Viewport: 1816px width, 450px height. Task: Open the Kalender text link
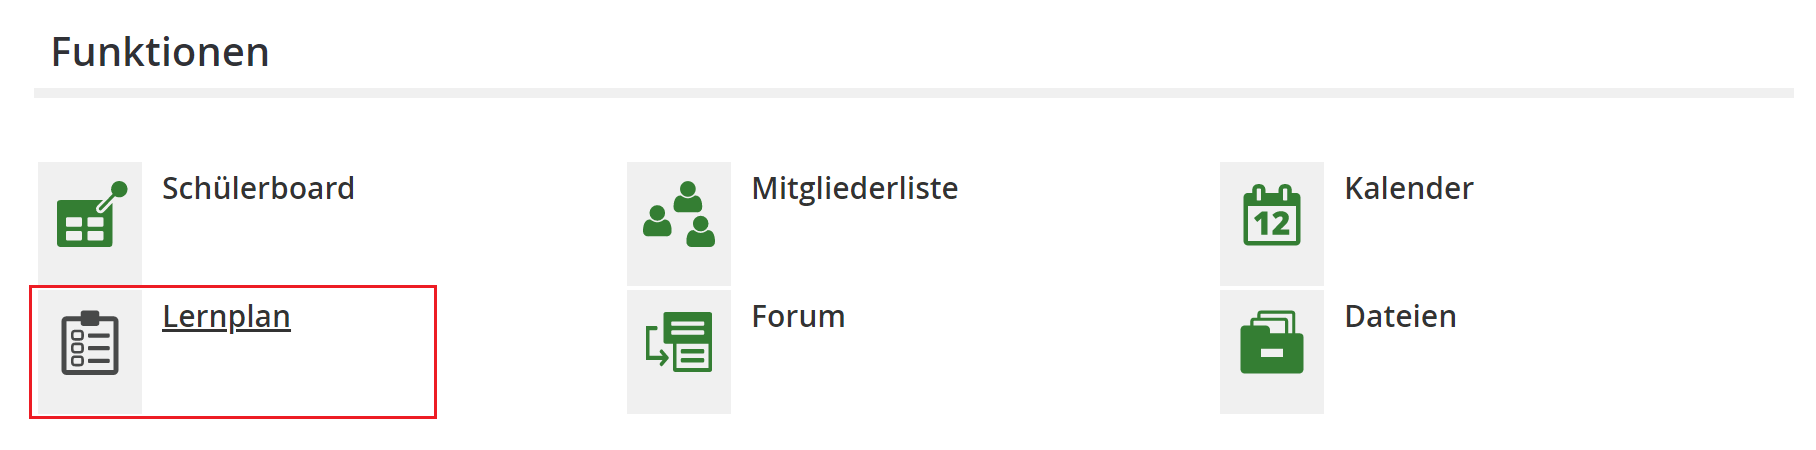tap(1408, 188)
